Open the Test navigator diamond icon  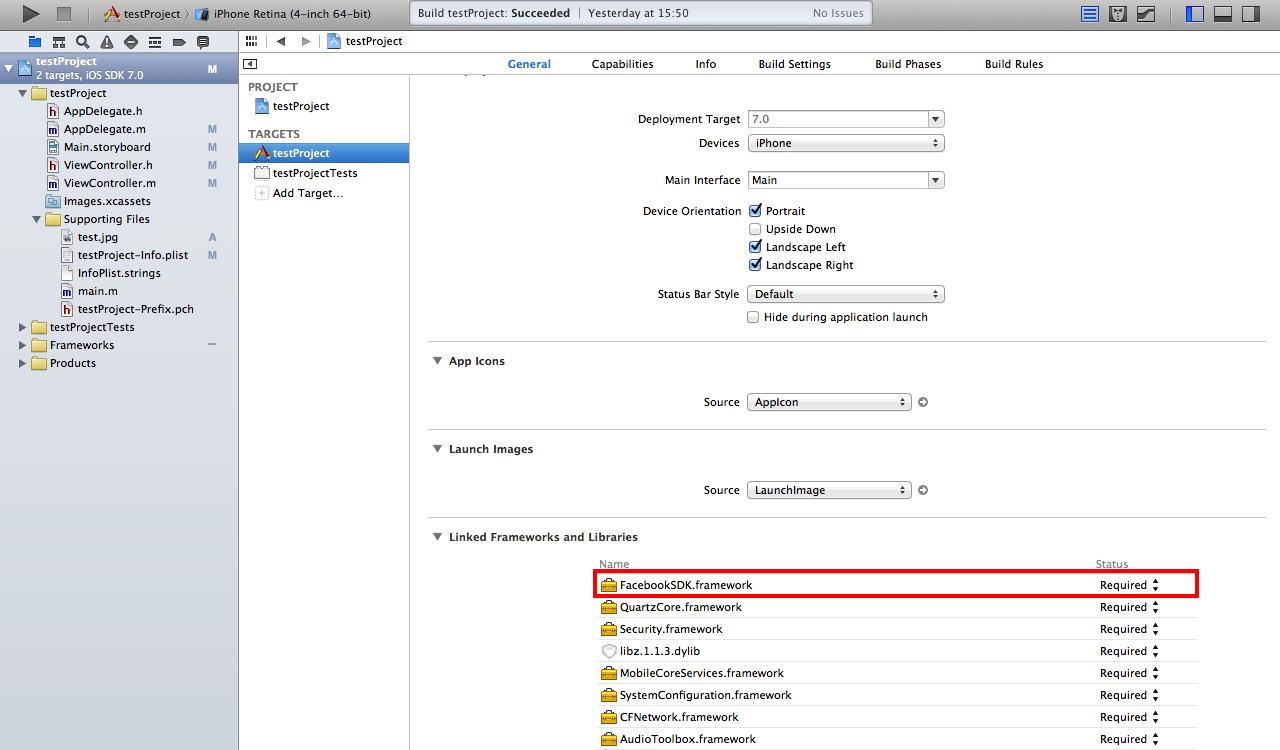pos(131,42)
